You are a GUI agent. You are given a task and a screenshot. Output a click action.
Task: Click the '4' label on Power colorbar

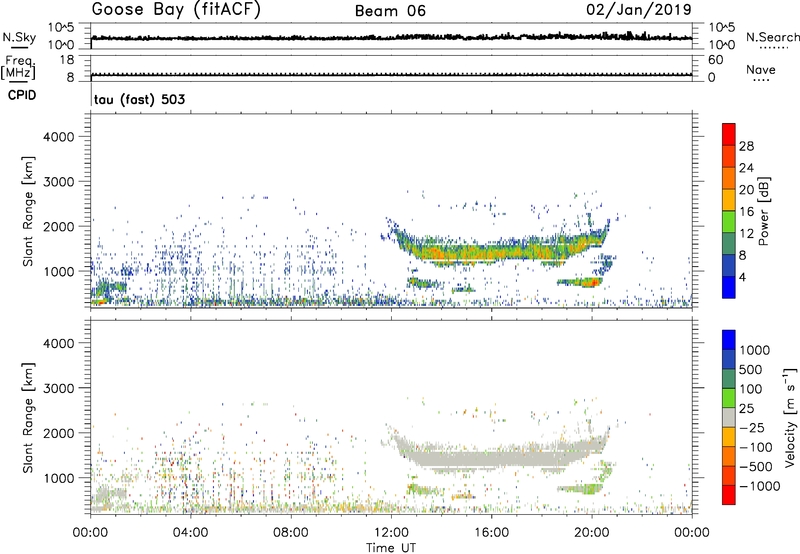pos(742,278)
